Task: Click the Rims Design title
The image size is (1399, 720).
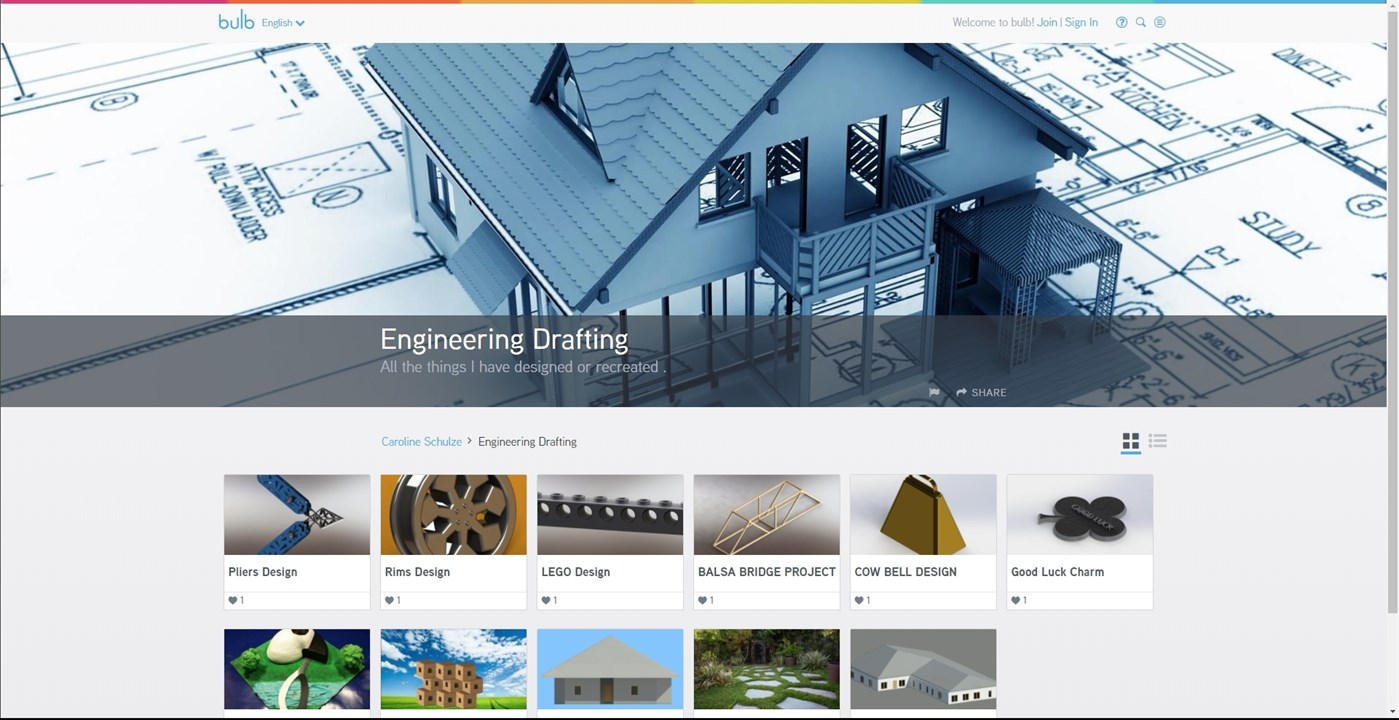Action: click(417, 572)
